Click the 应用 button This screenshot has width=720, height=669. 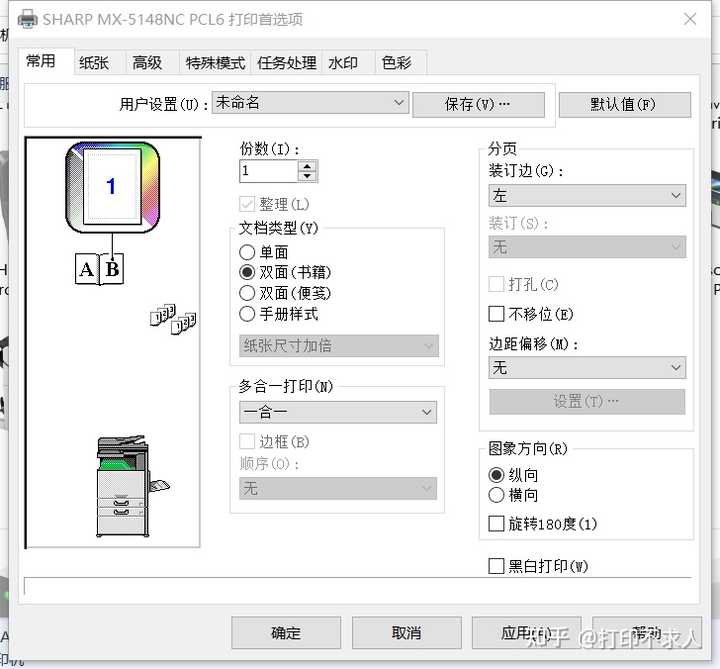click(x=527, y=633)
